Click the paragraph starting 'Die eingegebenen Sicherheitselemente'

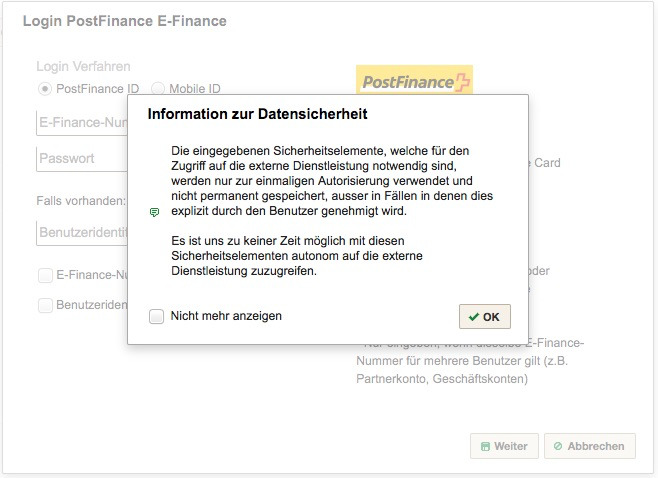coord(332,181)
